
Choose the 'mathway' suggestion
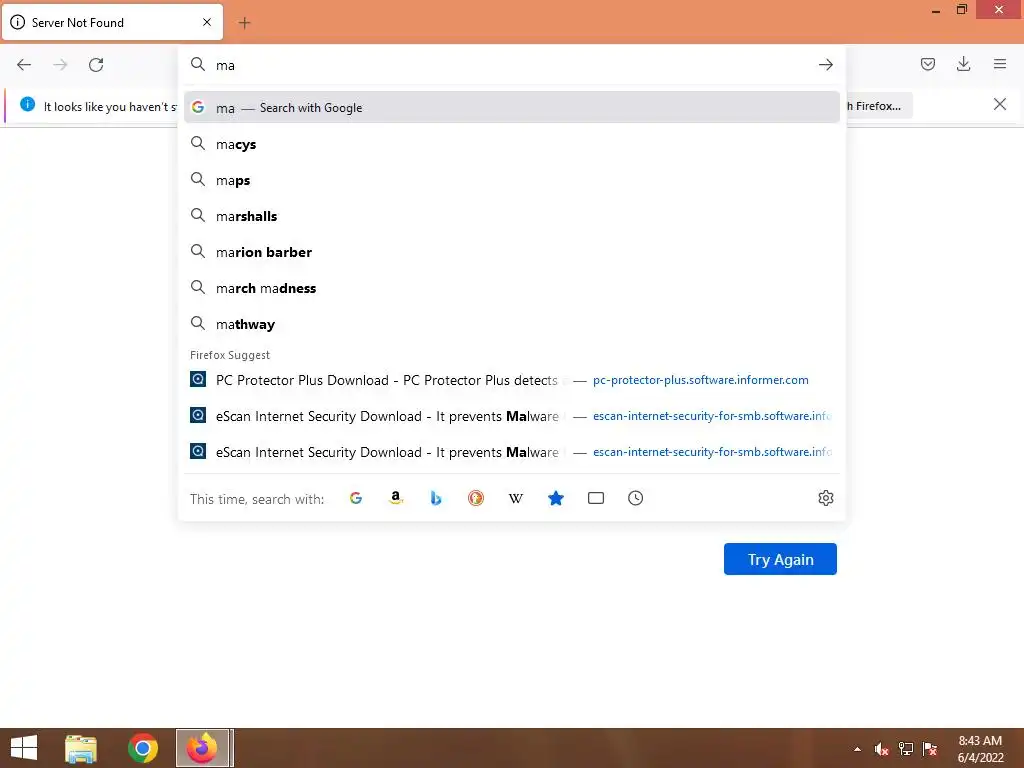[512, 324]
